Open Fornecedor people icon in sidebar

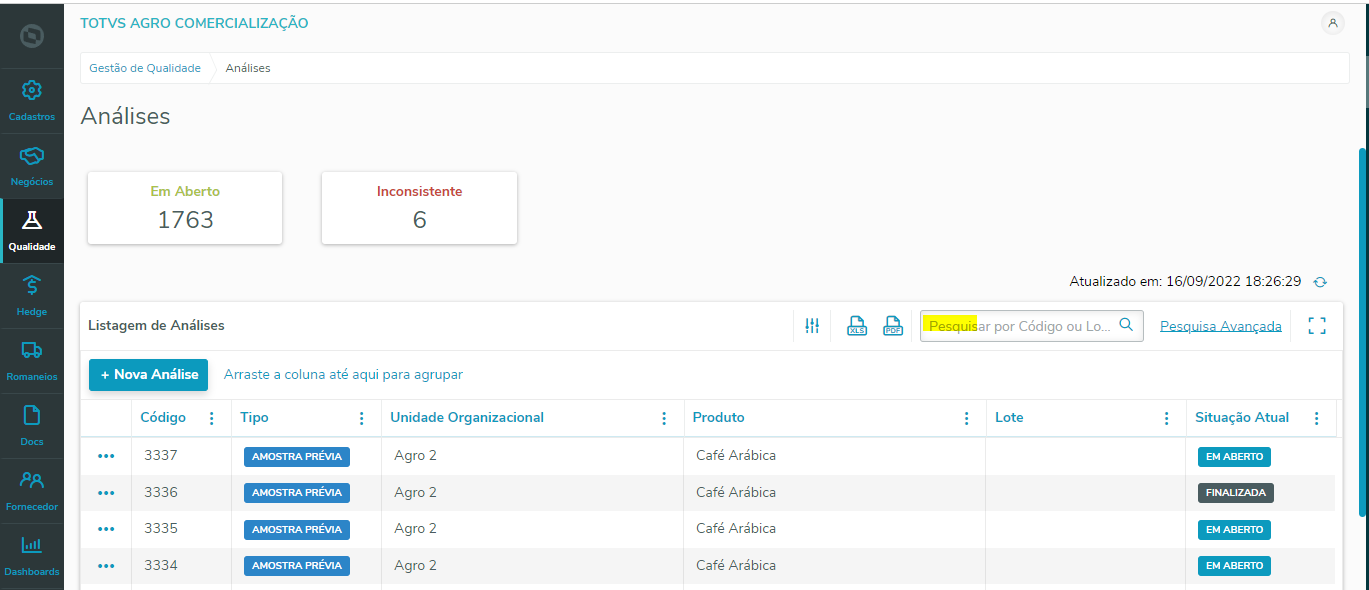tap(32, 481)
